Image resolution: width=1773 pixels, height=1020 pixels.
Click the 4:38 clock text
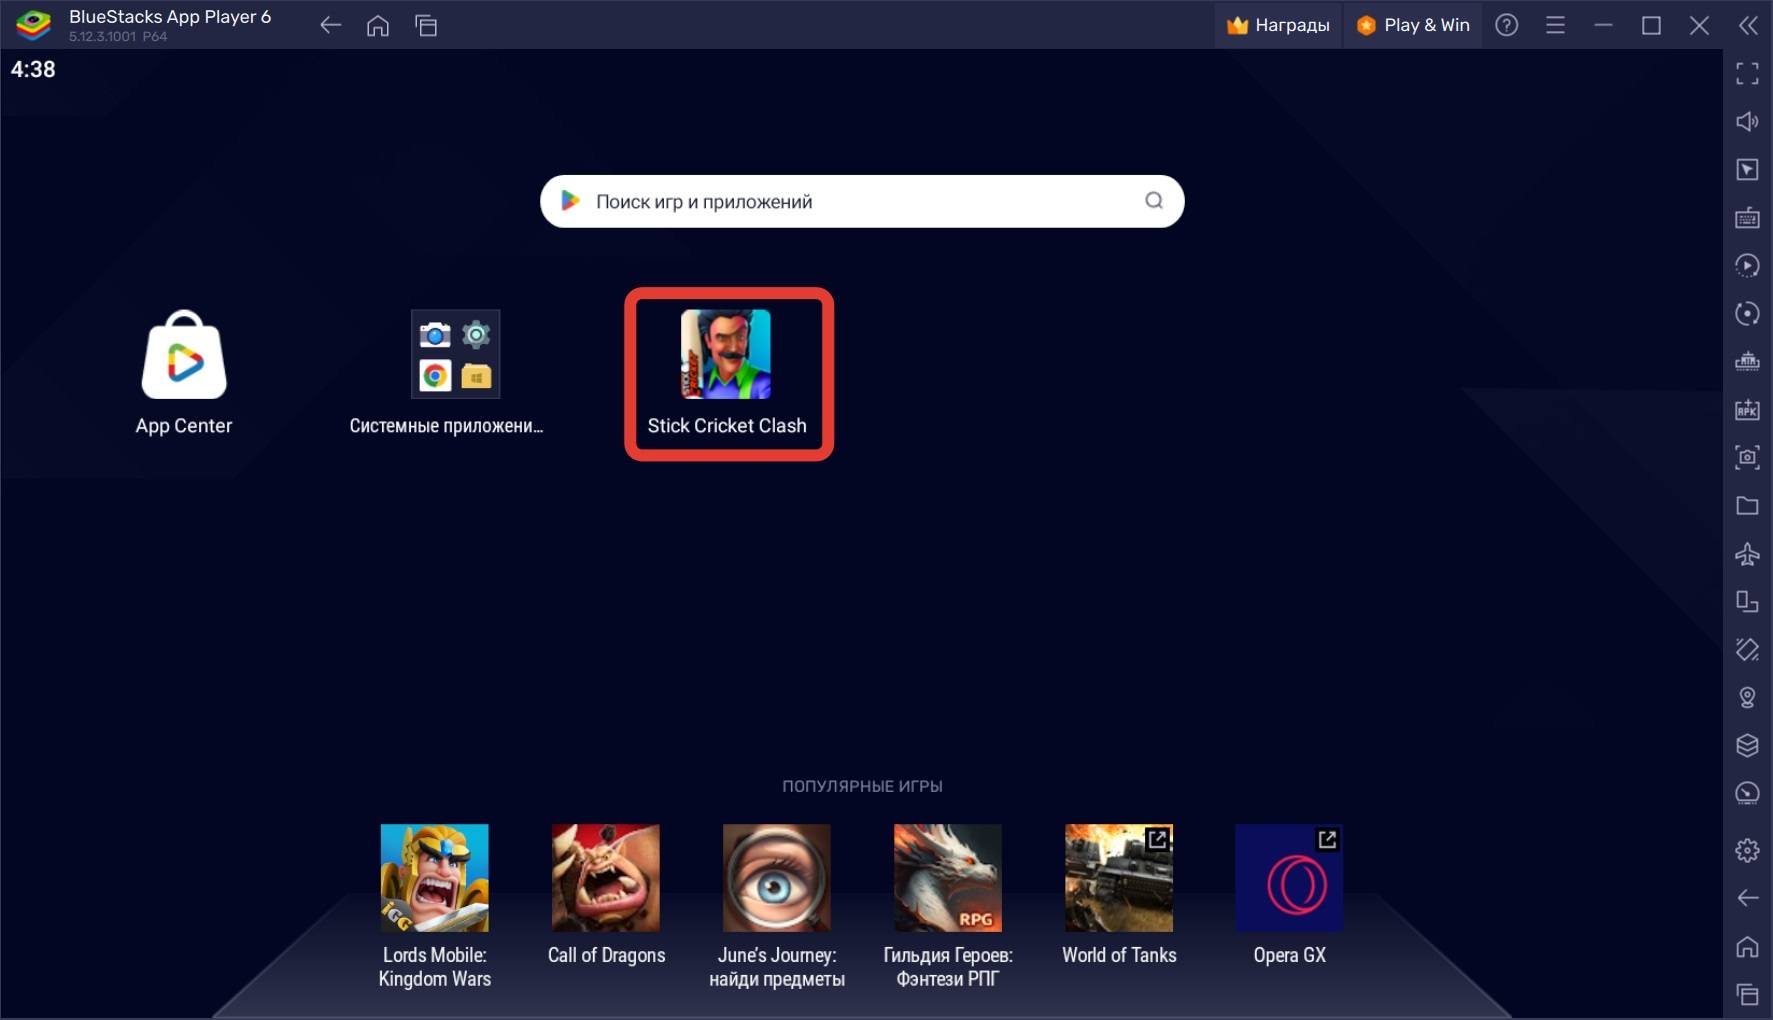point(33,69)
